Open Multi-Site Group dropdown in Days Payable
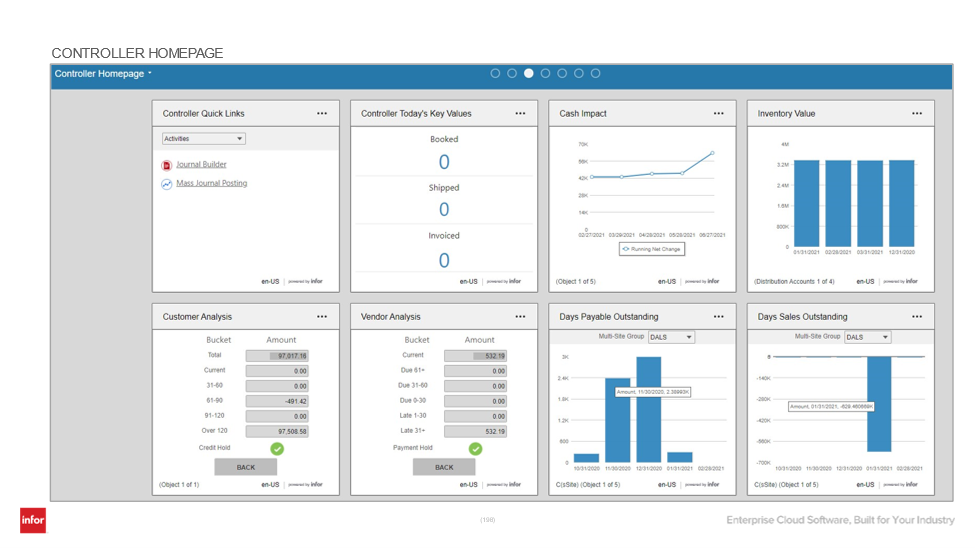Screen dimensions: 975x548 pyautogui.click(x=672, y=337)
